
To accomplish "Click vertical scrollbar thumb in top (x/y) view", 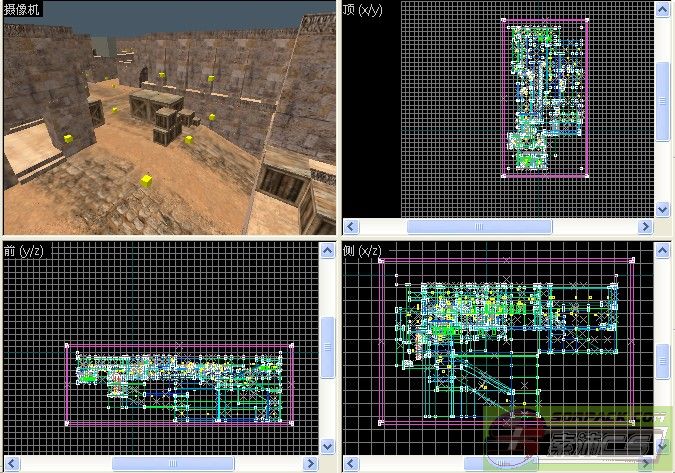I will coord(662,102).
